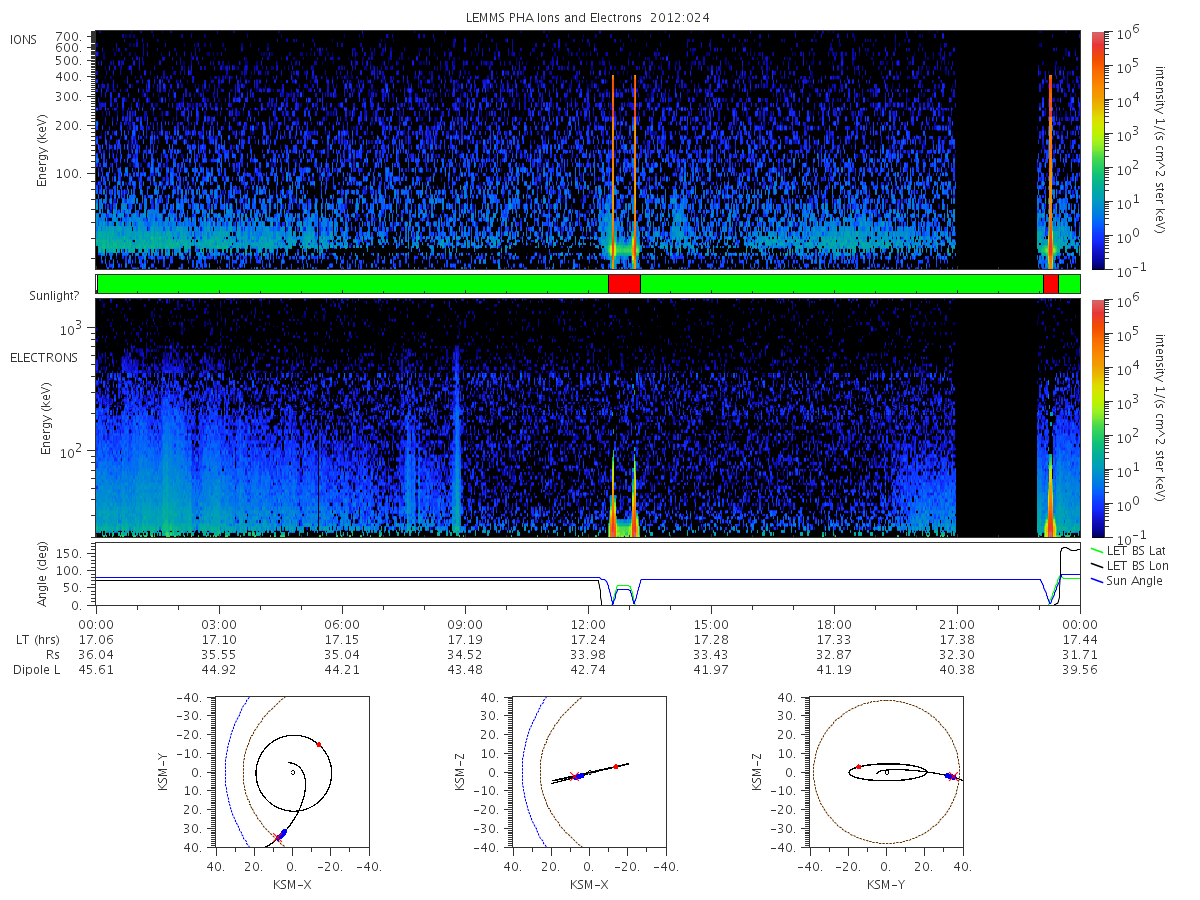Click the KSM-X versus KSM-Z orbit plot
Viewport: 1200px width, 900px height.
[x=588, y=772]
